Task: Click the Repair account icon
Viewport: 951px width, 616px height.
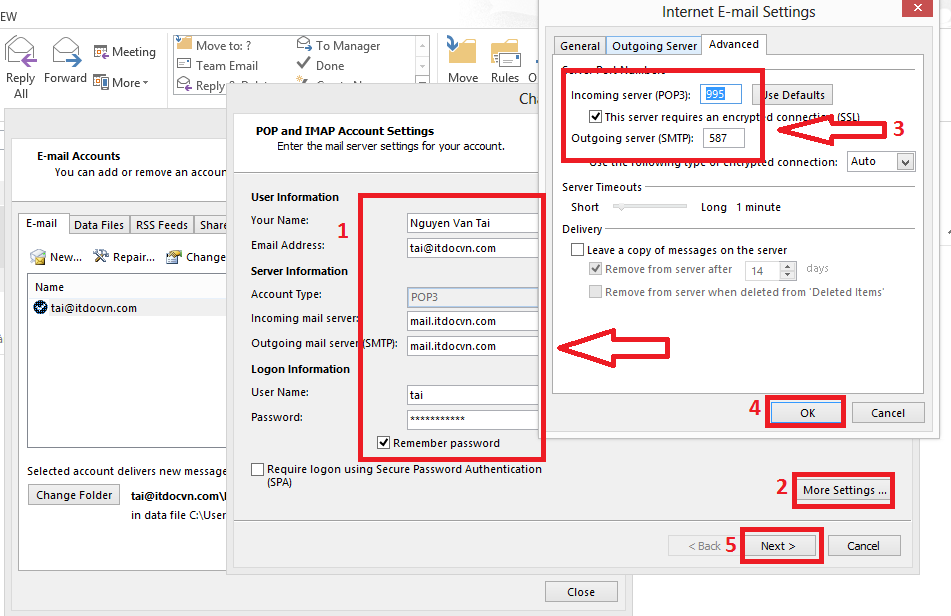Action: tap(101, 257)
